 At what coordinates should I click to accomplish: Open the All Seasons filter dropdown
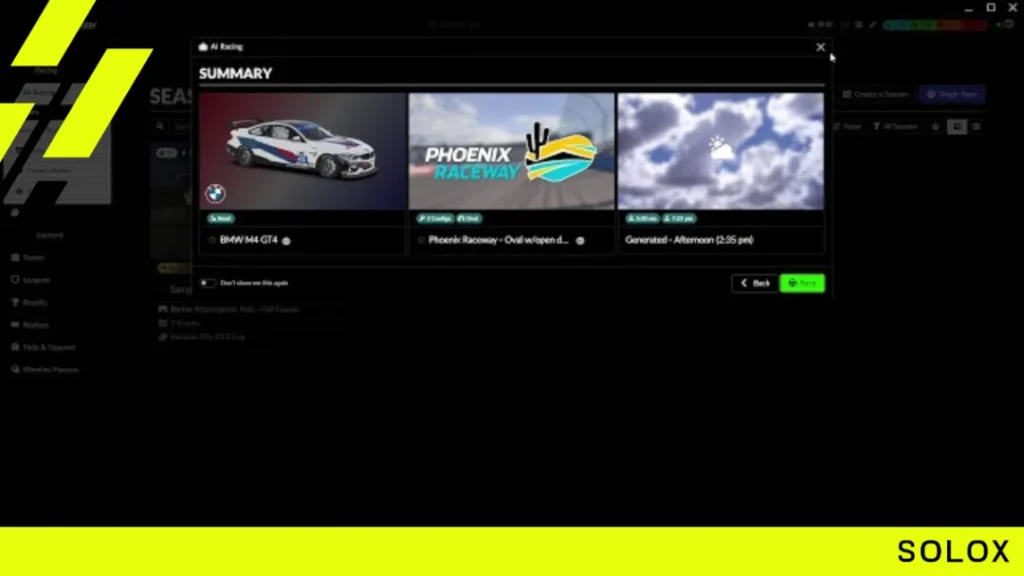(895, 126)
